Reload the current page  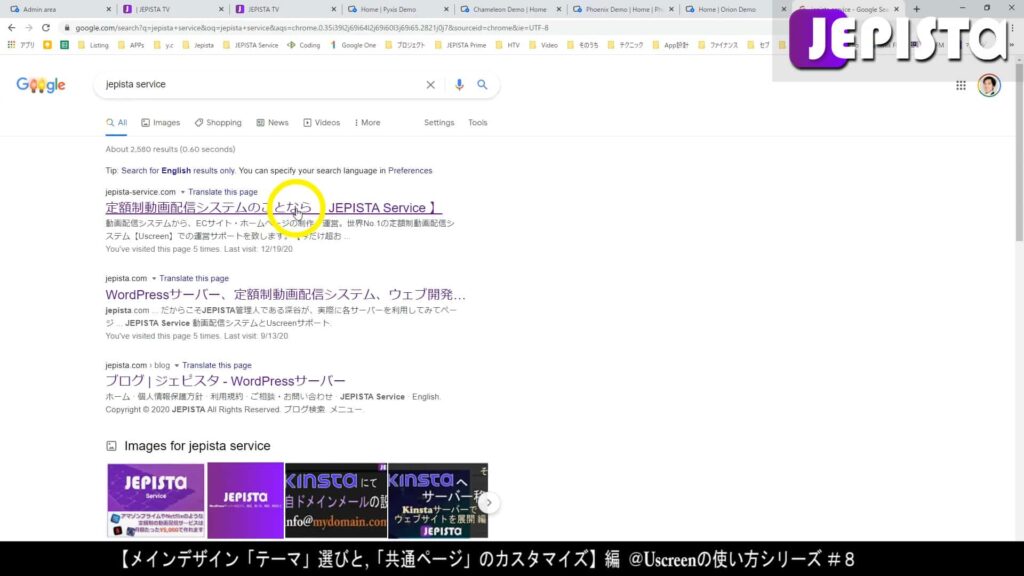click(x=46, y=28)
